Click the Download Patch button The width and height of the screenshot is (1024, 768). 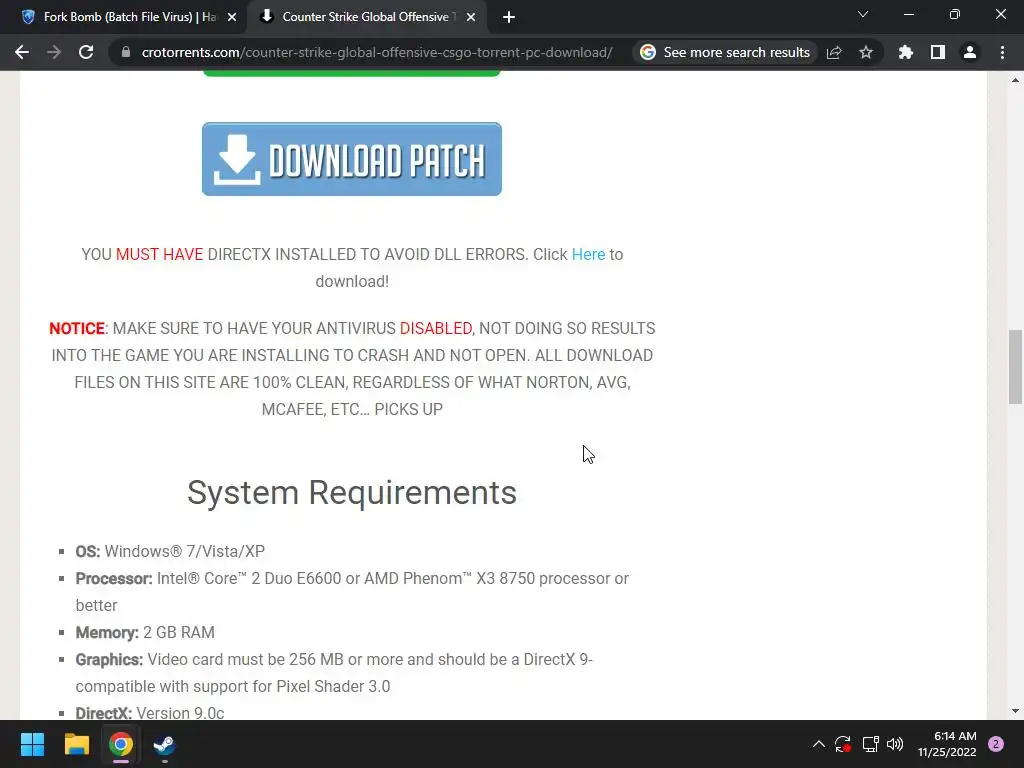(352, 159)
